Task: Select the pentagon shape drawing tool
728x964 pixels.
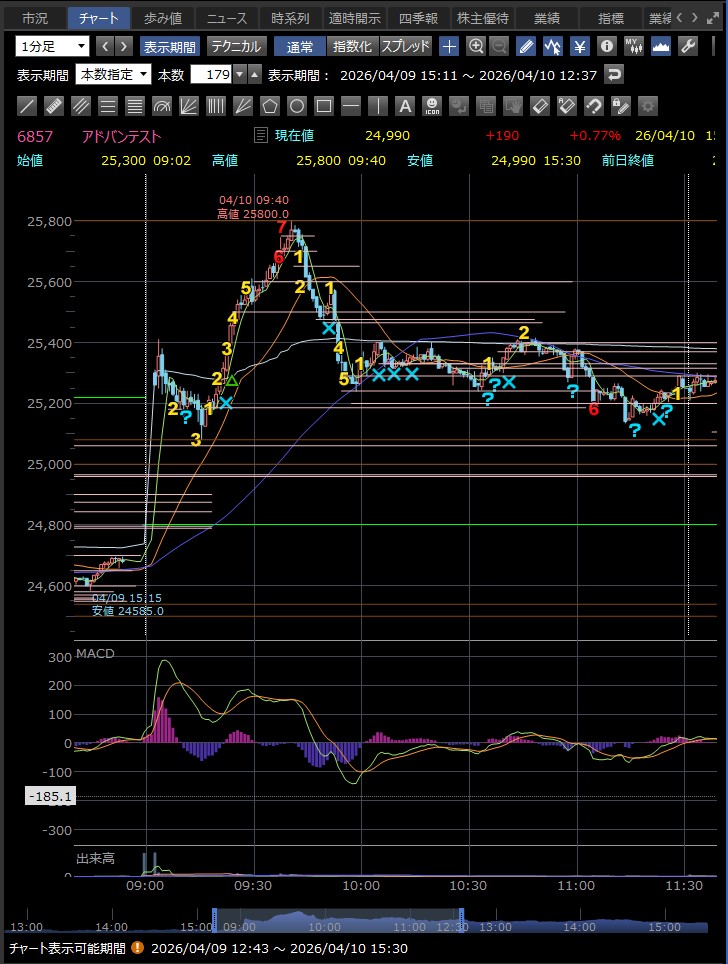Action: tap(270, 106)
